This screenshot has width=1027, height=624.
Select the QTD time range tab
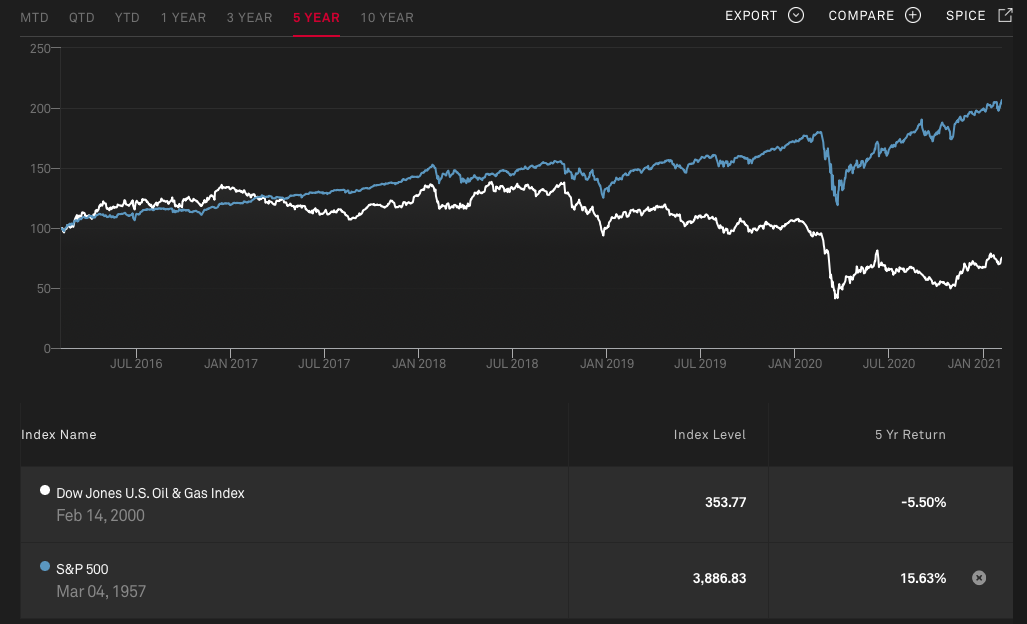(82, 18)
